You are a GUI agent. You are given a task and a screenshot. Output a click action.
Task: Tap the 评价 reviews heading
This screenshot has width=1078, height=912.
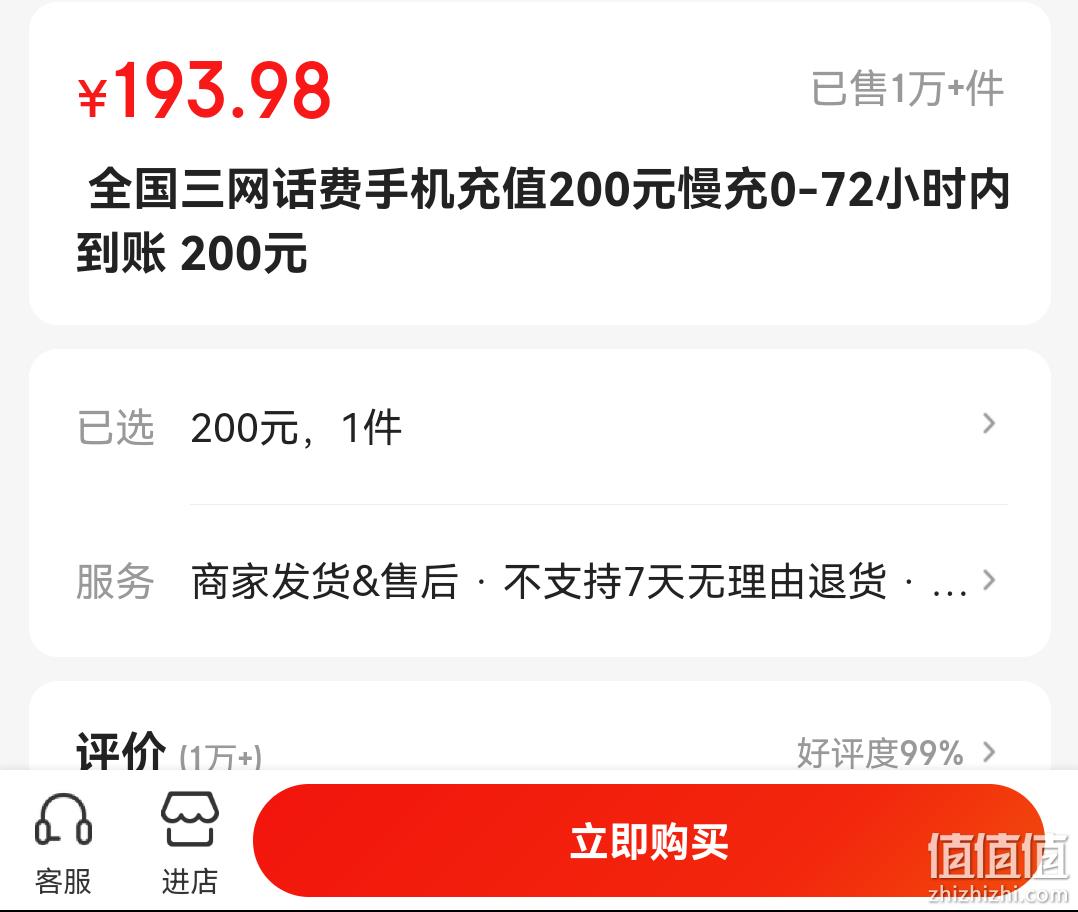point(121,750)
